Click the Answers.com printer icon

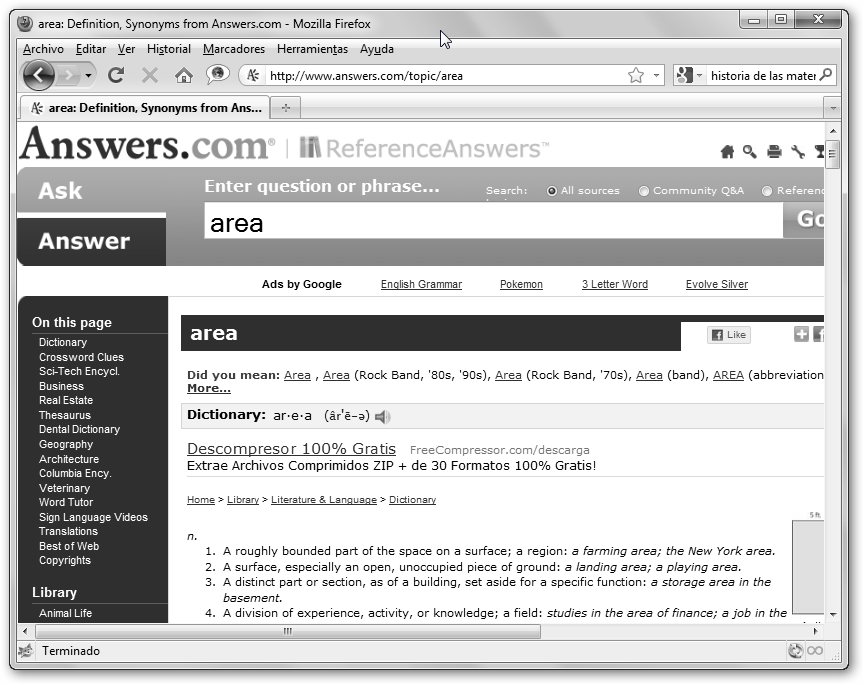click(x=774, y=152)
